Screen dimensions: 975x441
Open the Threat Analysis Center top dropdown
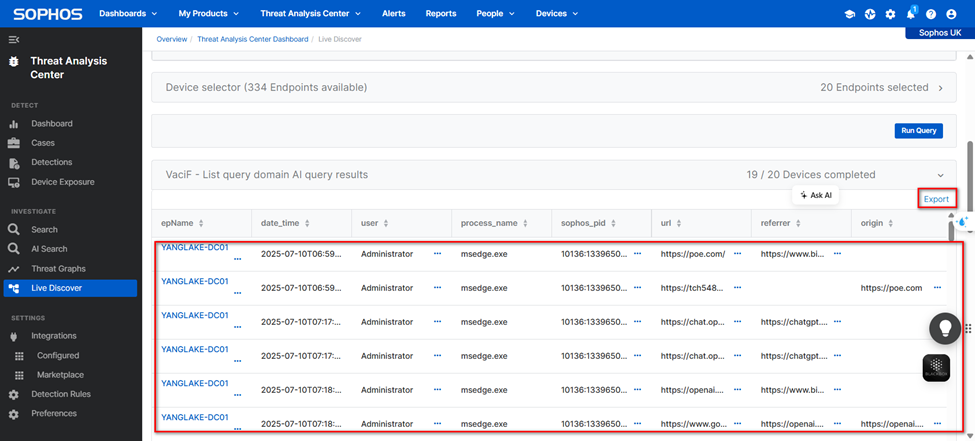pyautogui.click(x=311, y=14)
